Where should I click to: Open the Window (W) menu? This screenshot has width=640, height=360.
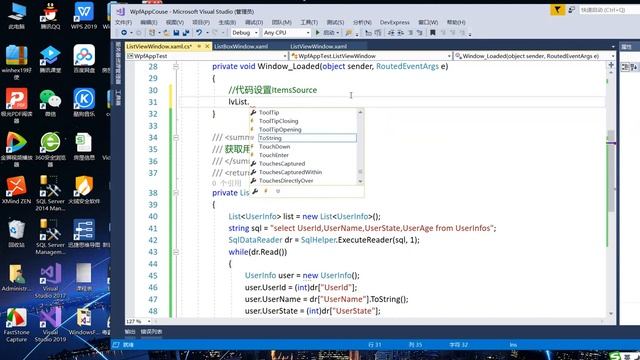(428, 22)
